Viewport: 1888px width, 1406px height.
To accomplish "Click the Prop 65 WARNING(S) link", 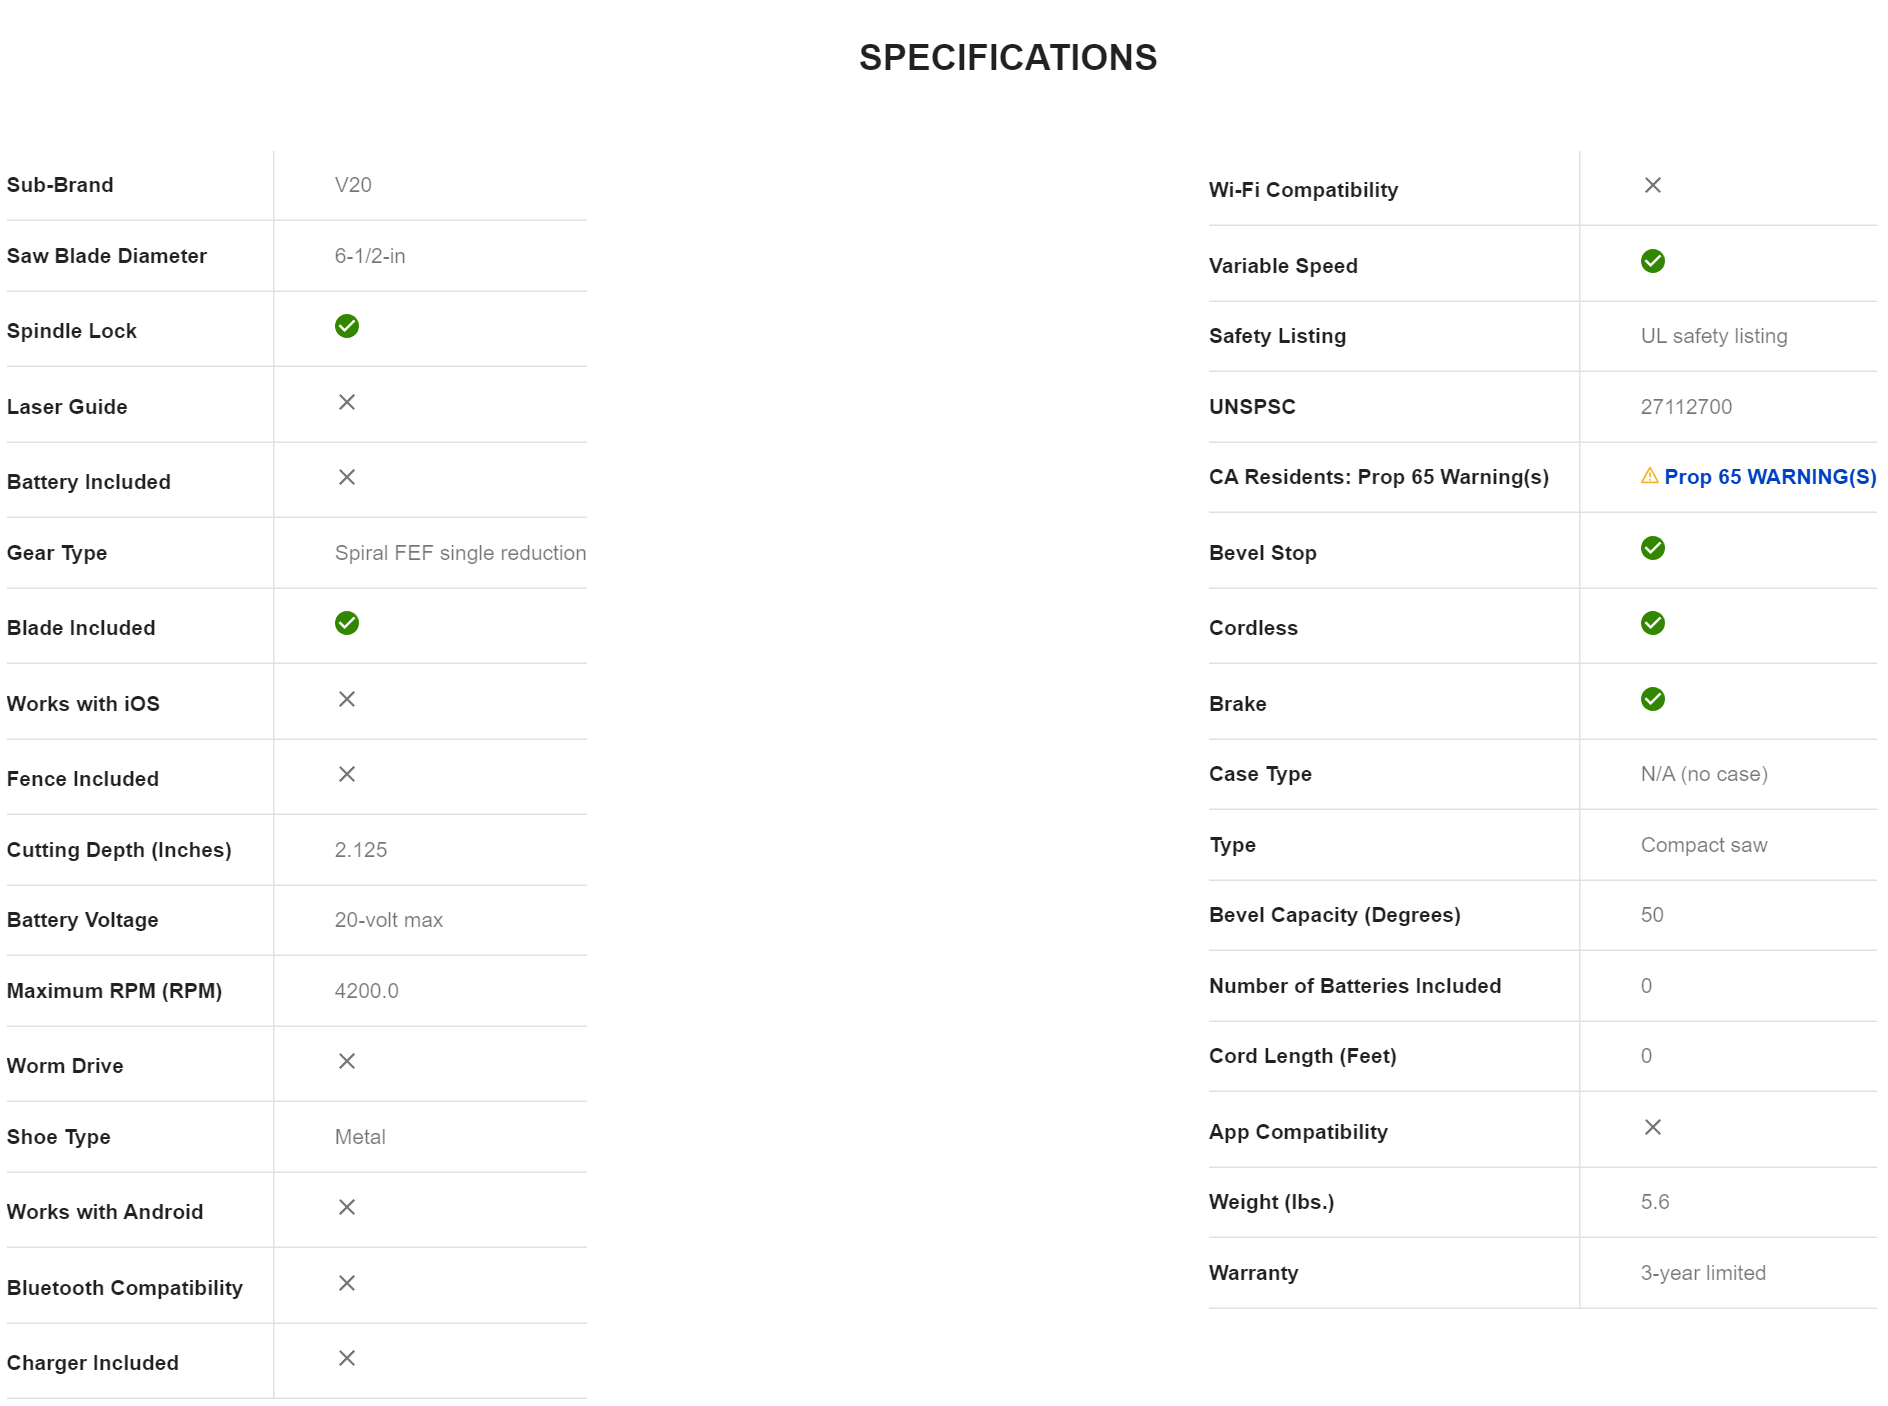I will 1769,477.
